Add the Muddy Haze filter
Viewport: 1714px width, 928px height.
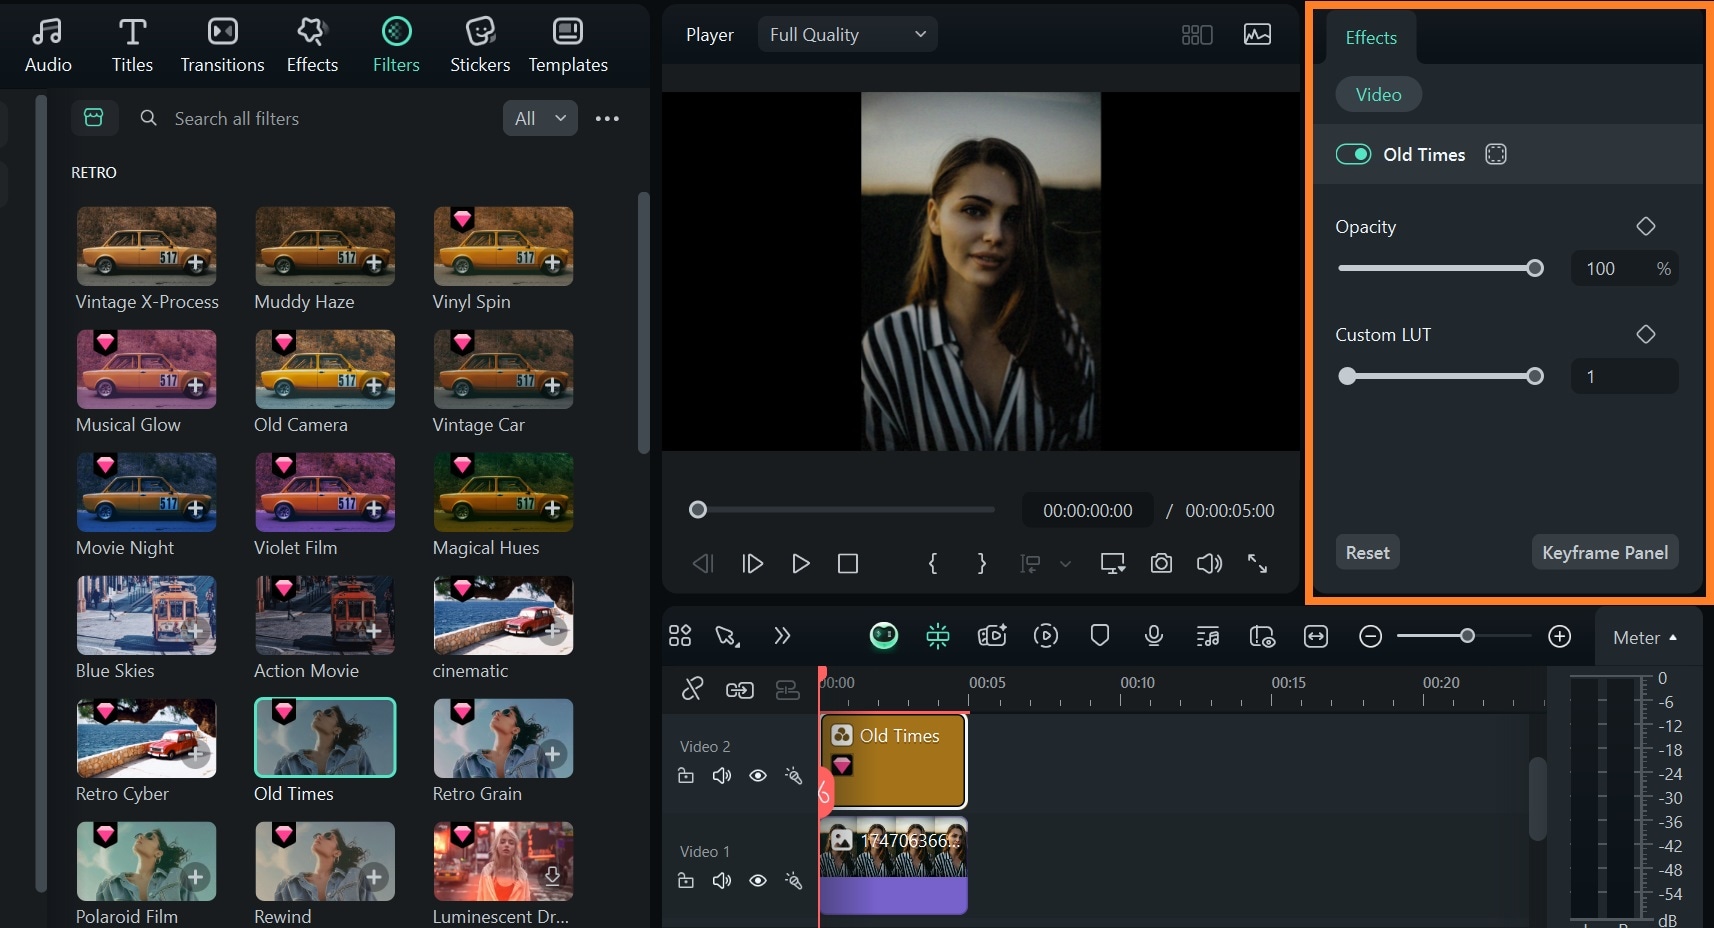click(374, 263)
